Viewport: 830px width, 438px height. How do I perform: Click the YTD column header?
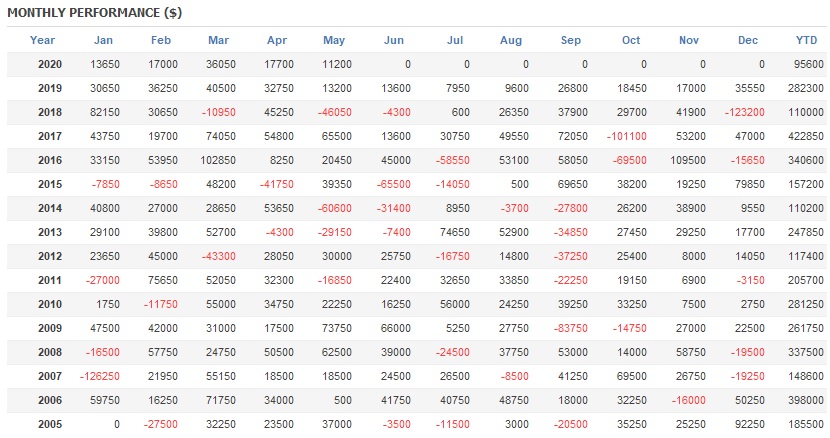coord(806,40)
